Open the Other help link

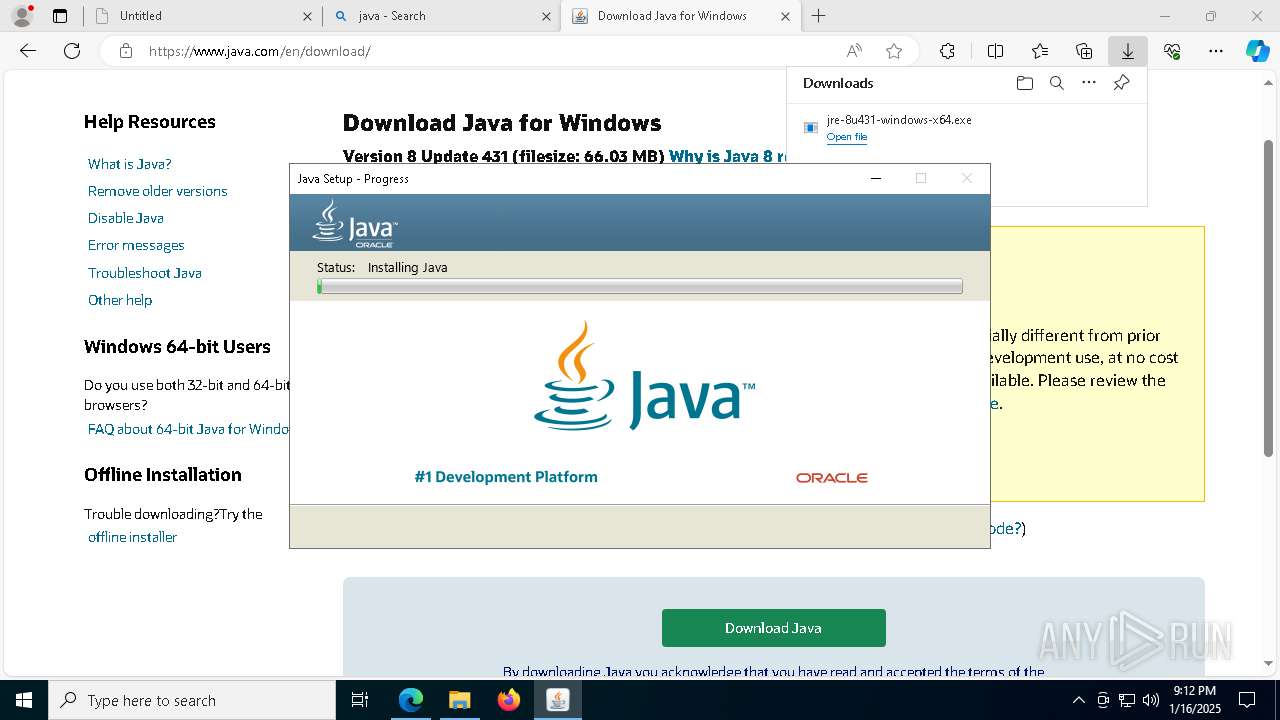click(x=120, y=300)
